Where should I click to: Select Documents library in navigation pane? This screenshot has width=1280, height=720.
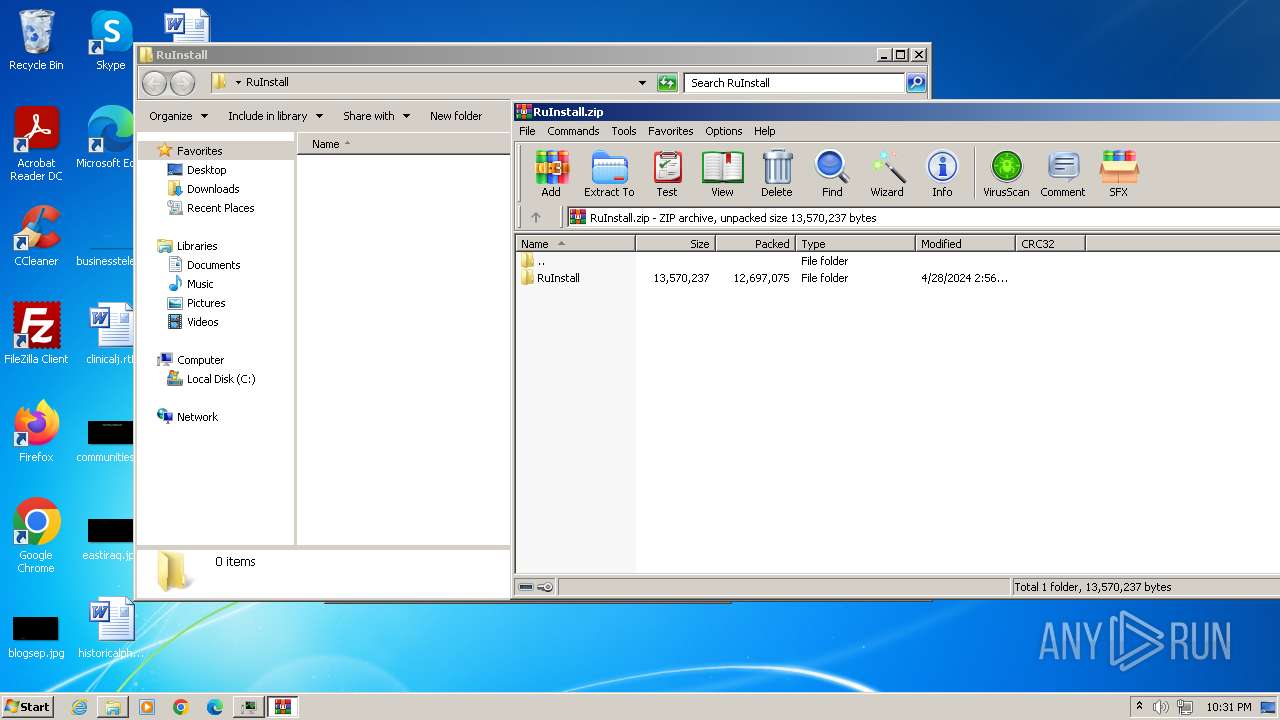point(213,265)
